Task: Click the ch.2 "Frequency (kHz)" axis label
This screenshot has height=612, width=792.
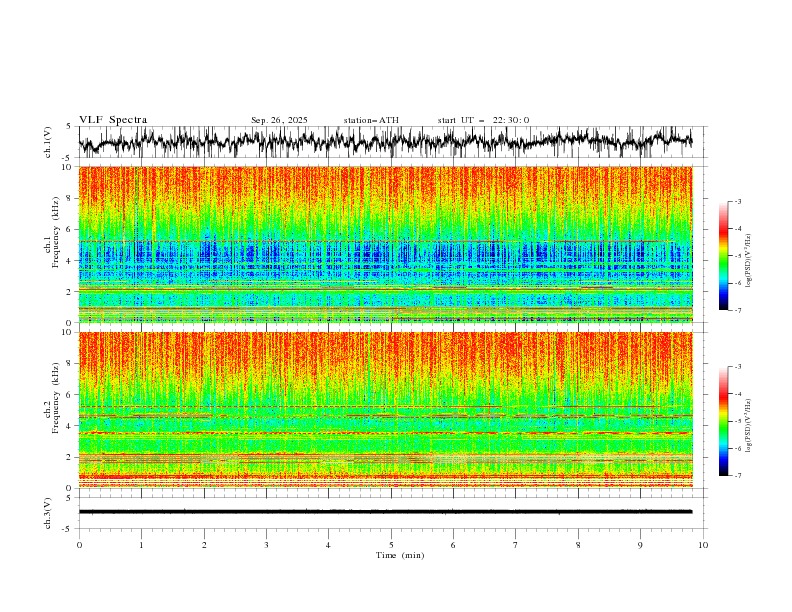Action: tap(56, 397)
